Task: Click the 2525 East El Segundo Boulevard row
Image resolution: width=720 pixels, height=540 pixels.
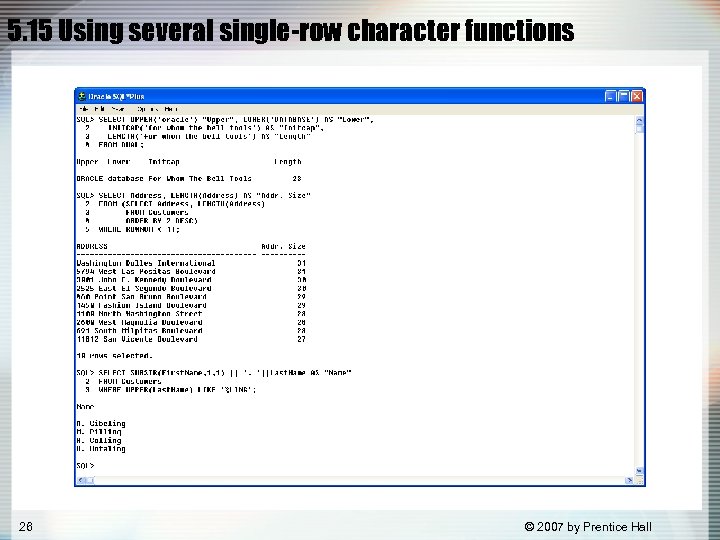Action: [191, 288]
